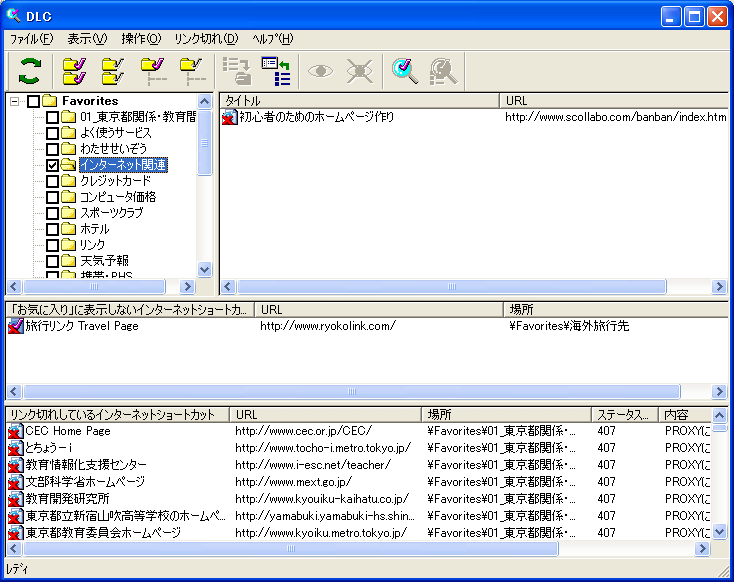The image size is (734, 582).
Task: Click the first double-folder checkmark toolbar icon
Action: tap(74, 70)
